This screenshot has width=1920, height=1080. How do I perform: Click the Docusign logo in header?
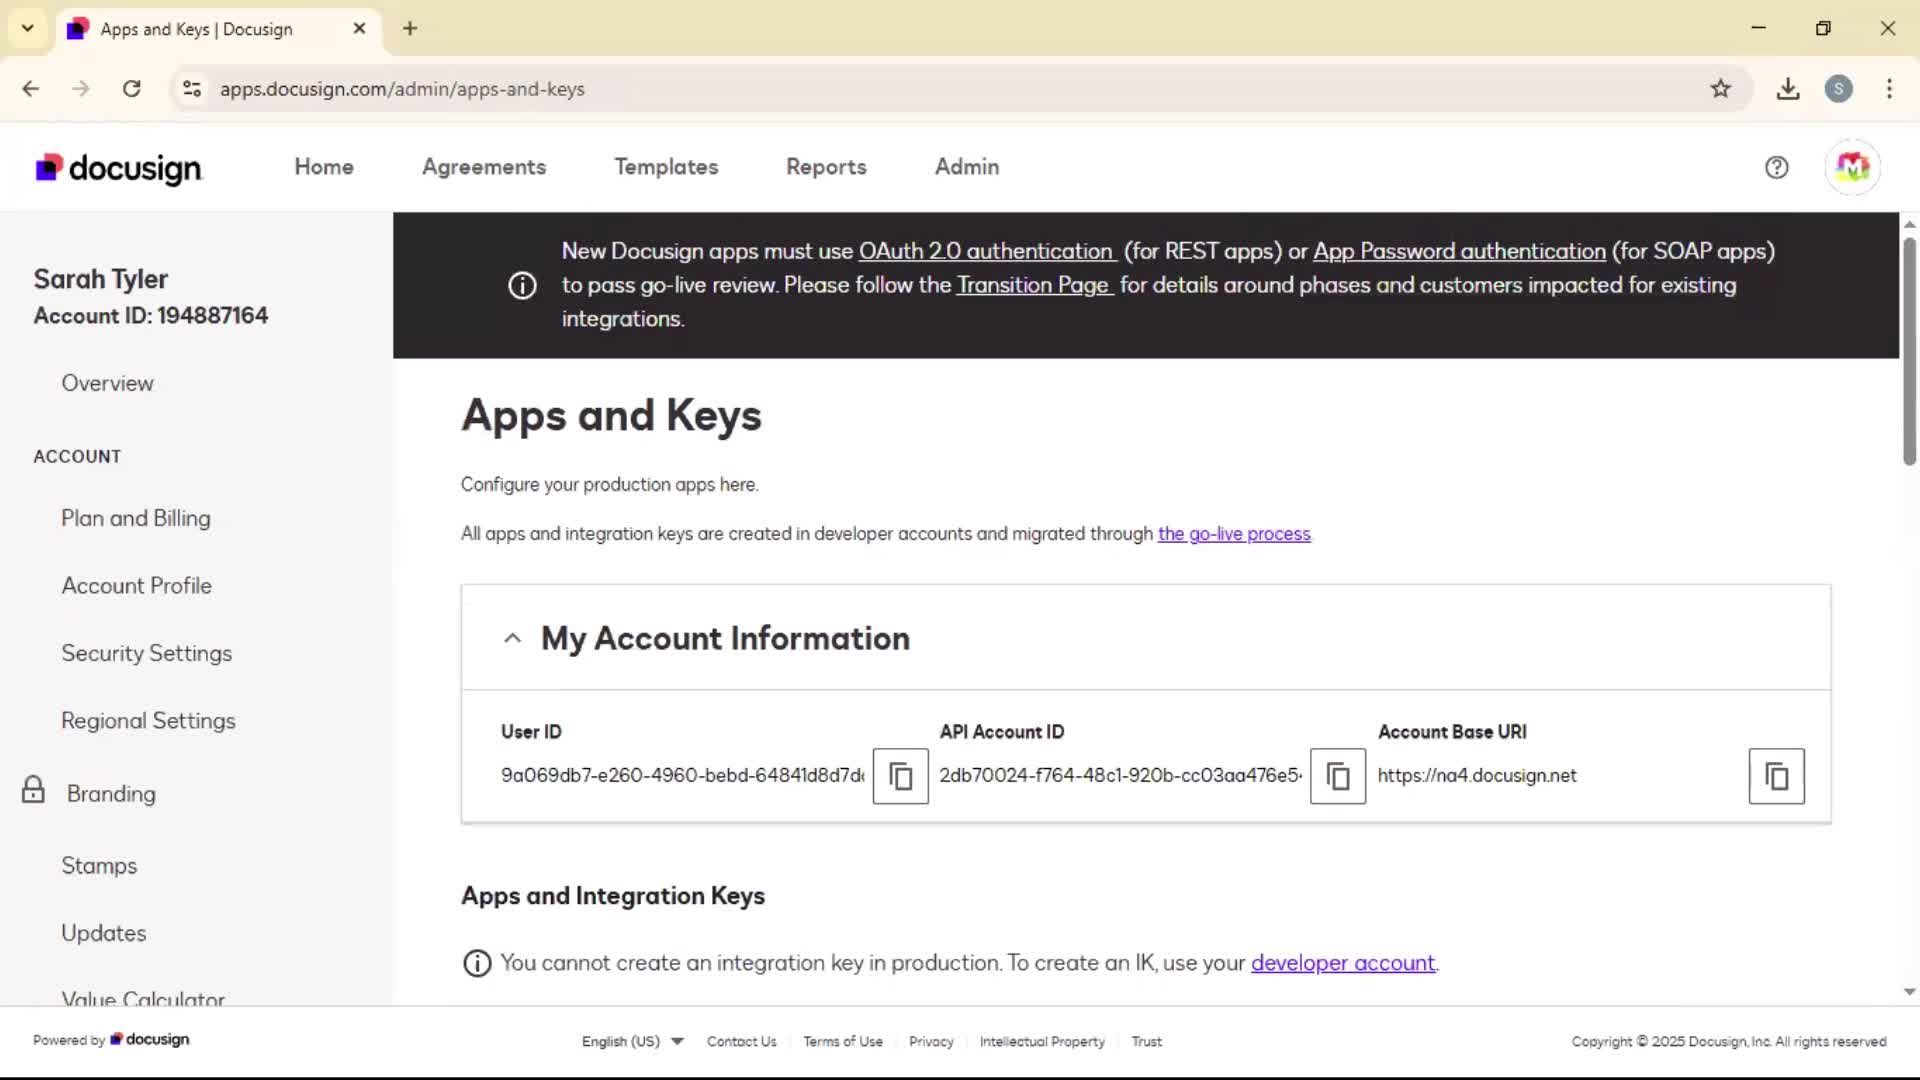point(119,168)
